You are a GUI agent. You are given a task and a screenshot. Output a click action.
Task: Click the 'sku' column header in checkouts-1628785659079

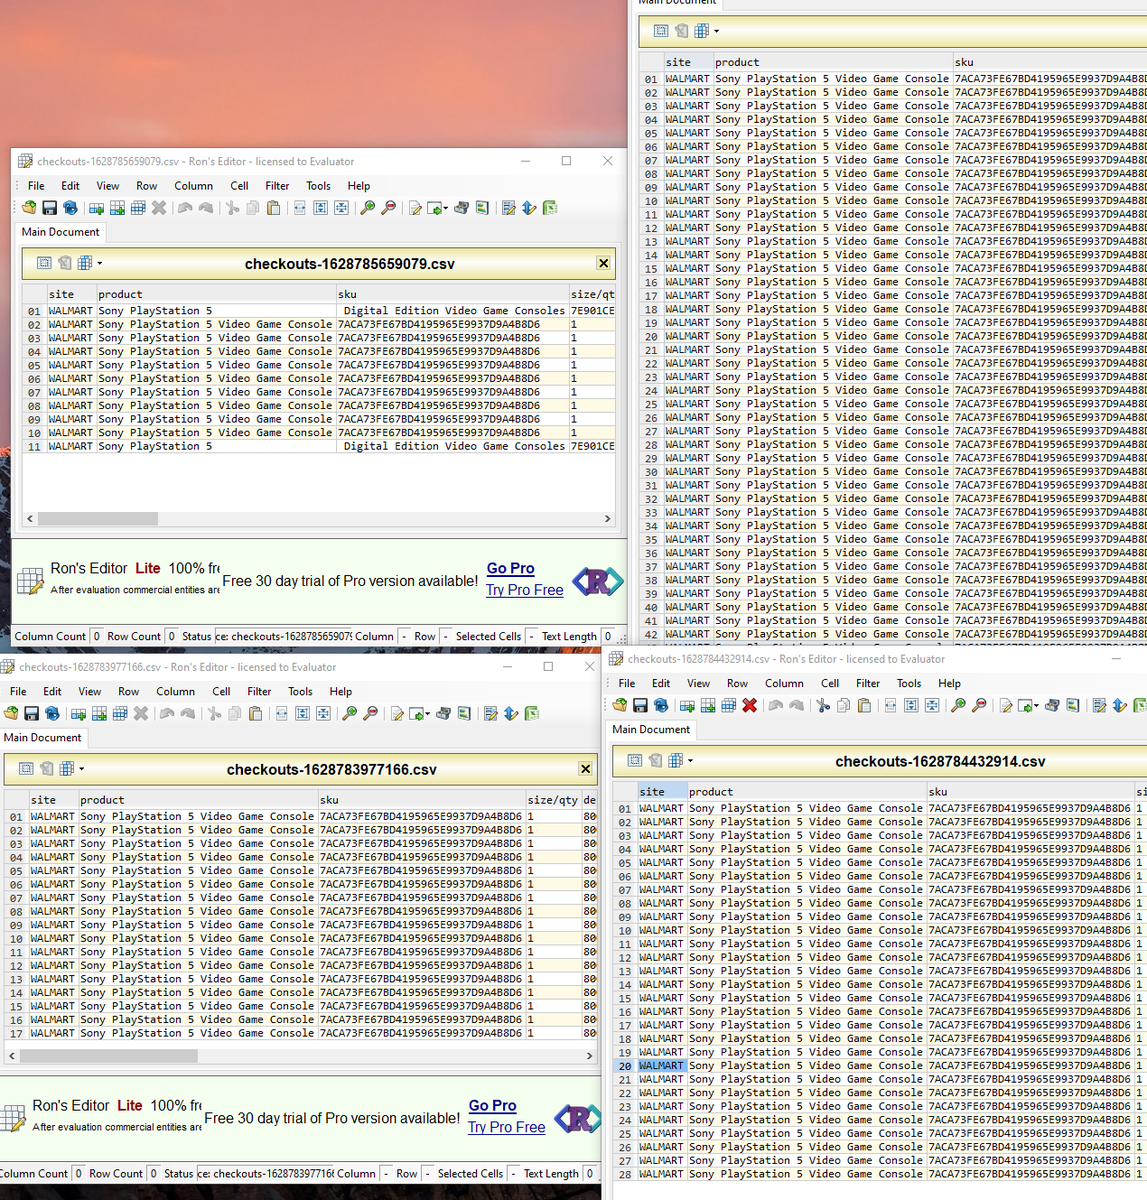(451, 294)
